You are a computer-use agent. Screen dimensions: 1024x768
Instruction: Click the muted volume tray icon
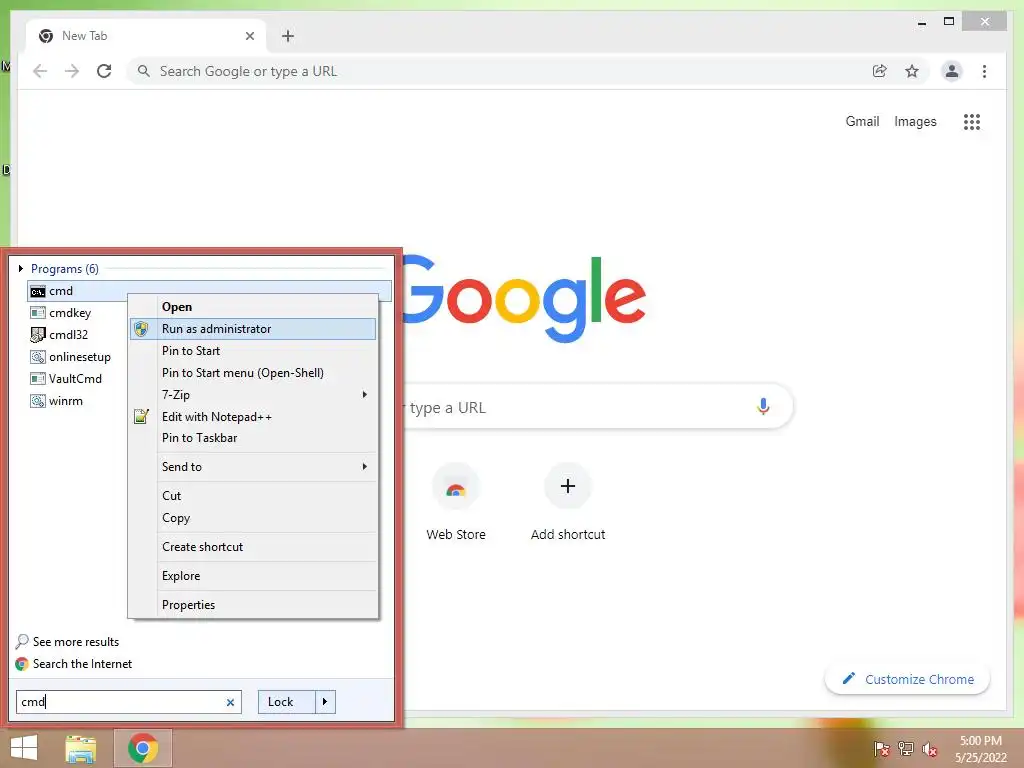pos(930,749)
